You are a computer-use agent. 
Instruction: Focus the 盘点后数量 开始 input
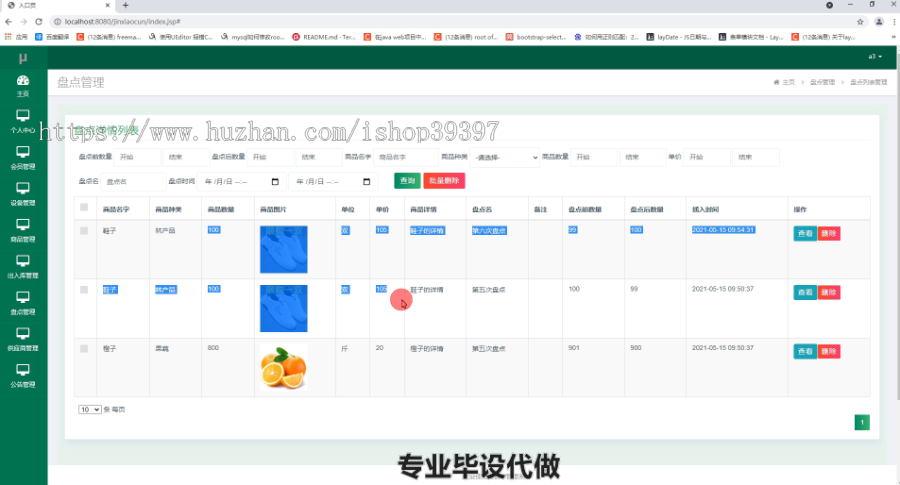[270, 157]
